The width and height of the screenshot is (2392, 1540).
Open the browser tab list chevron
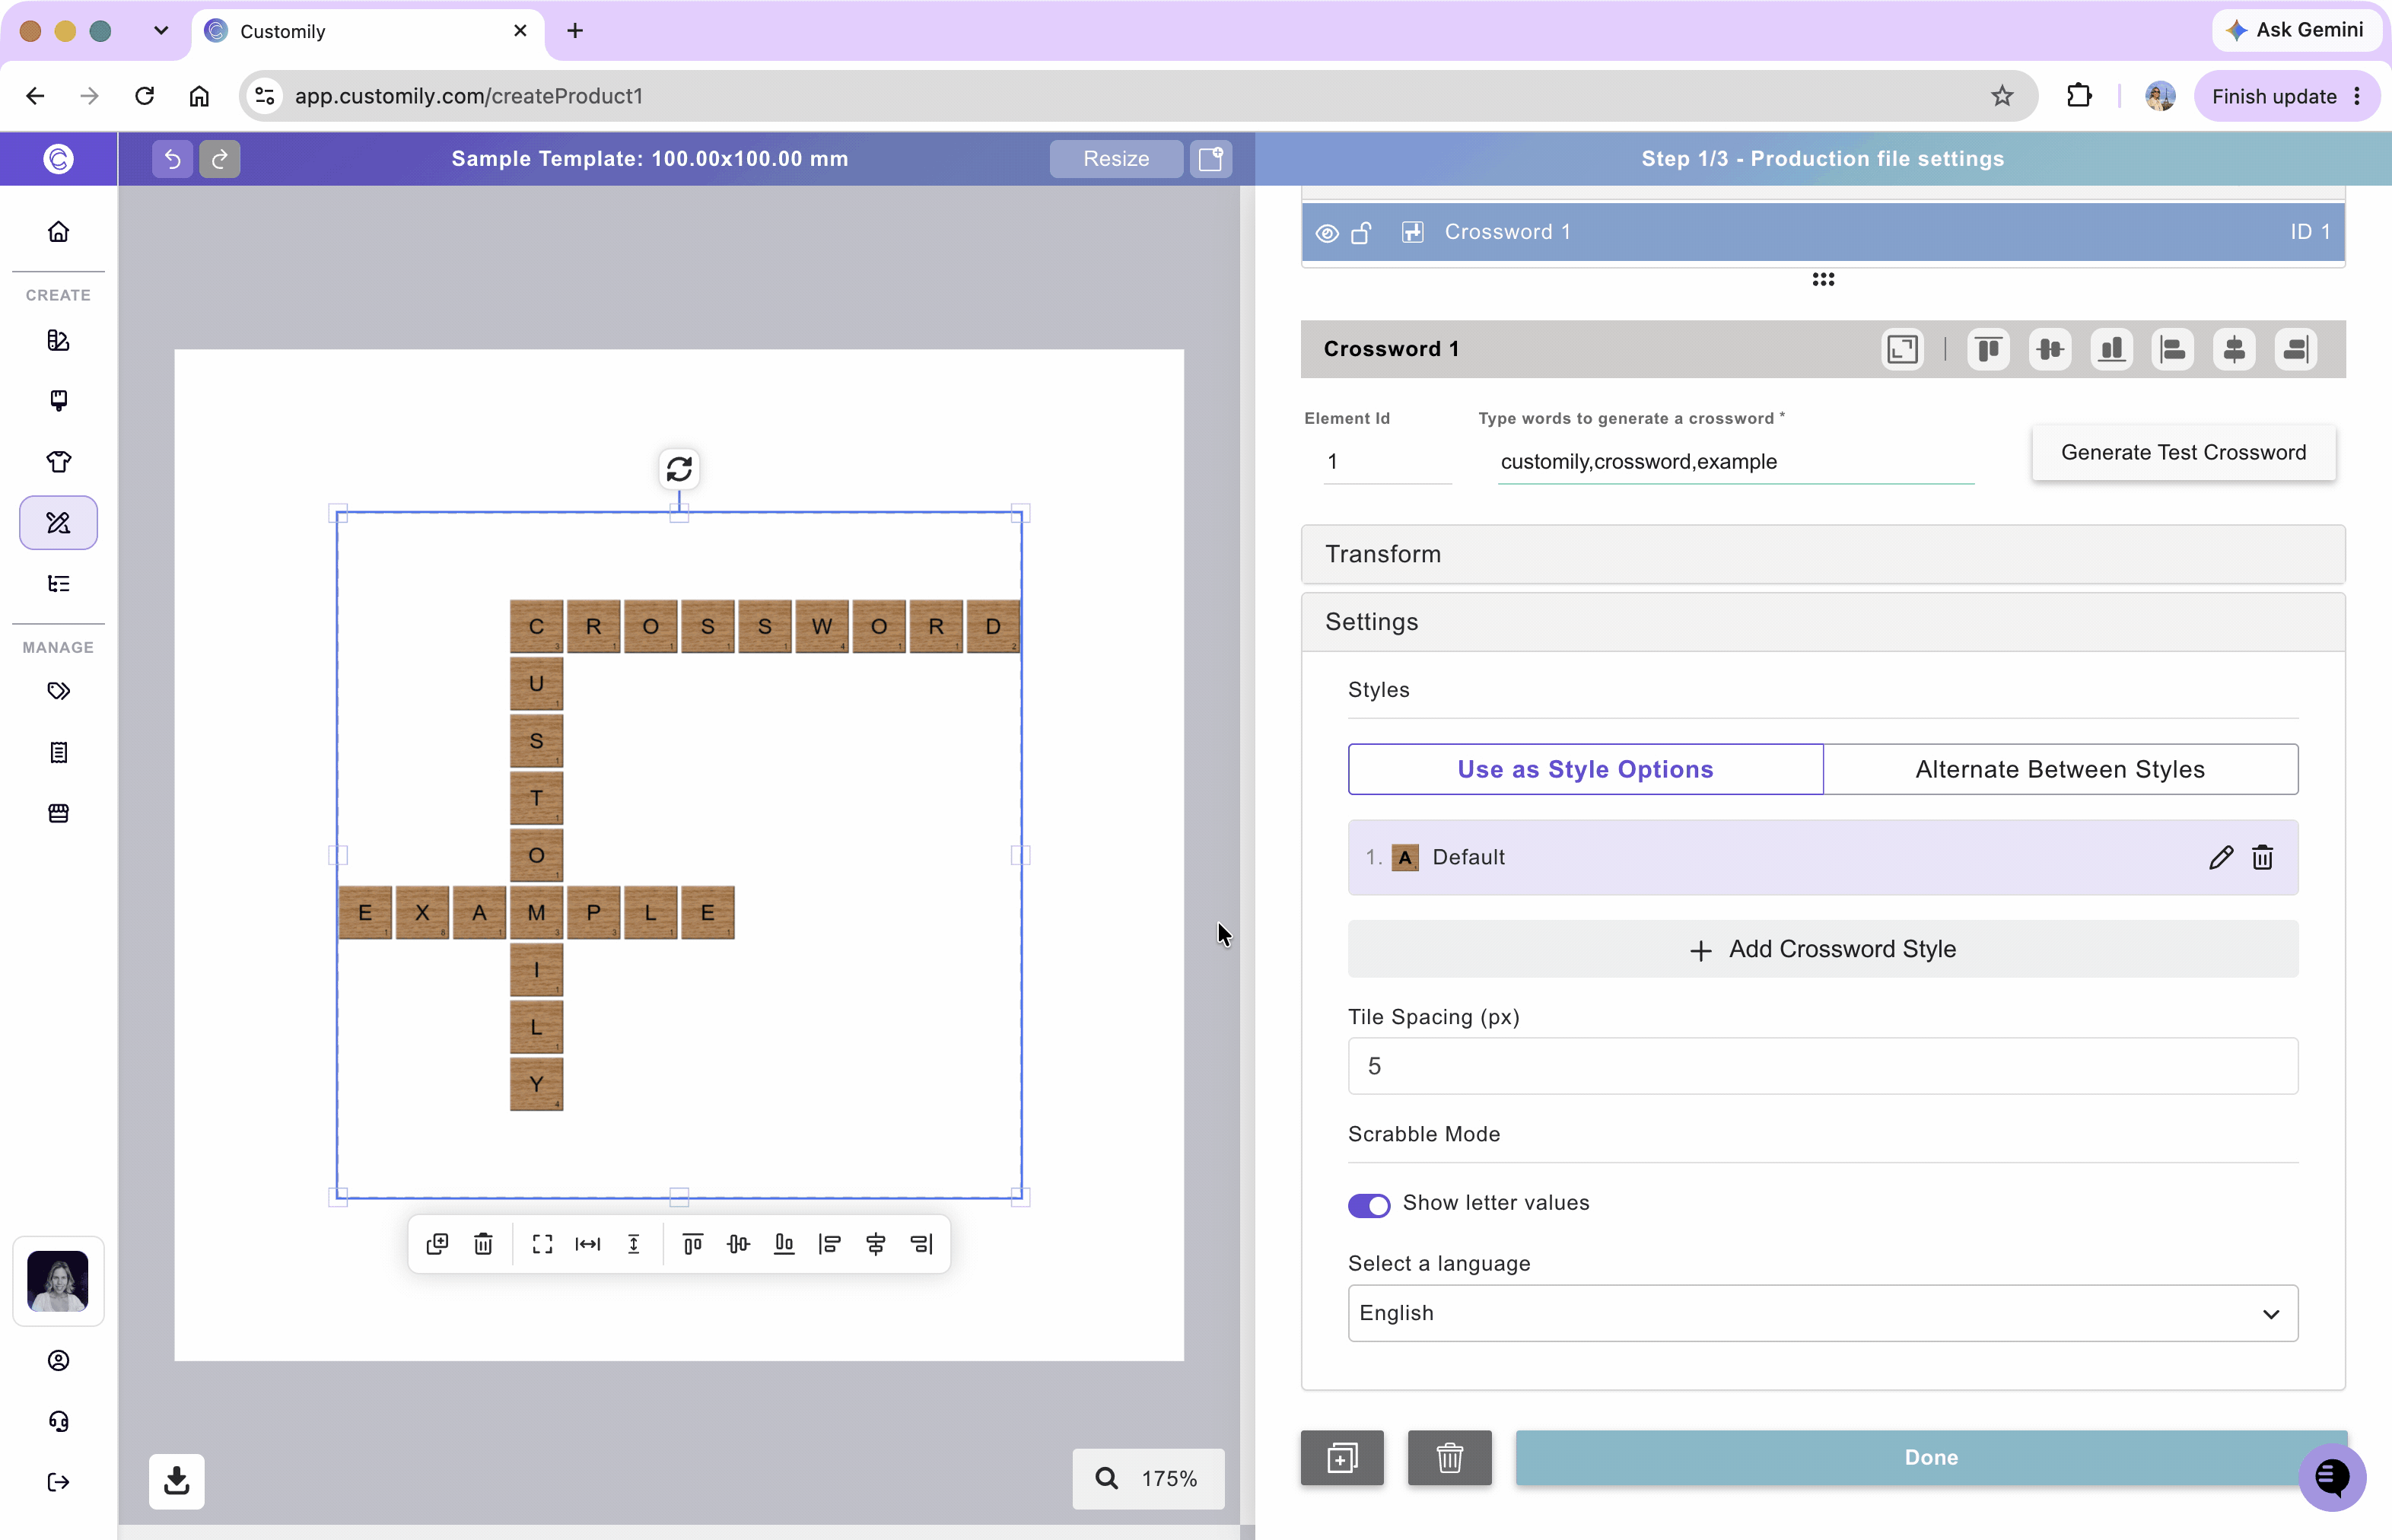(161, 31)
